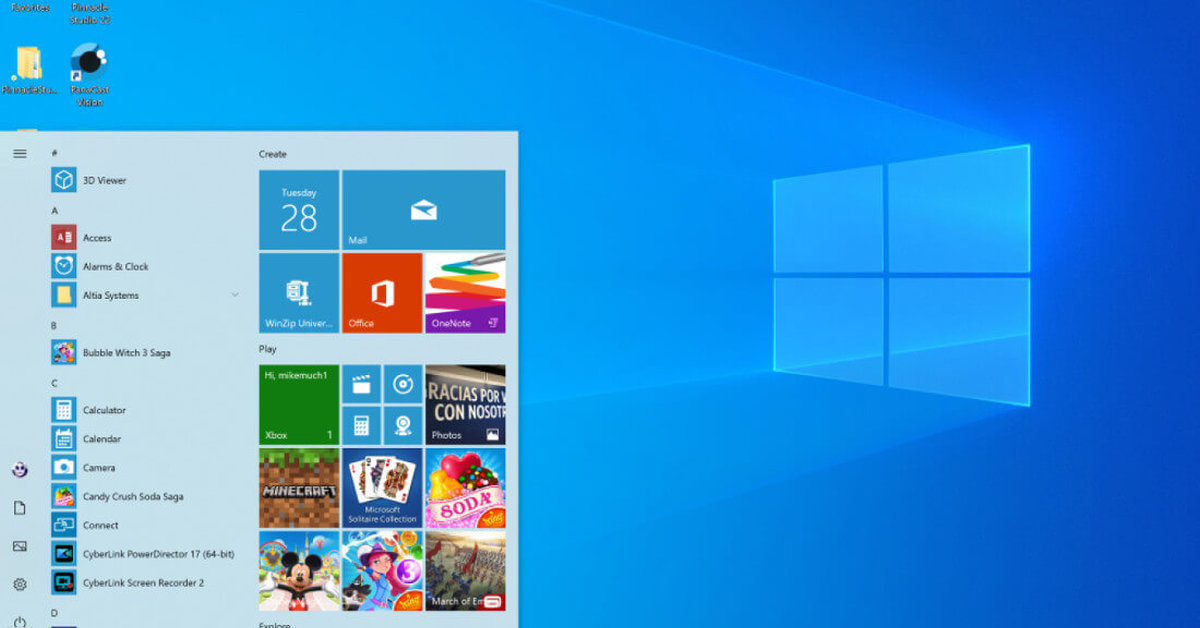The width and height of the screenshot is (1200, 628).
Task: Launch the OneNote tile
Action: click(465, 293)
